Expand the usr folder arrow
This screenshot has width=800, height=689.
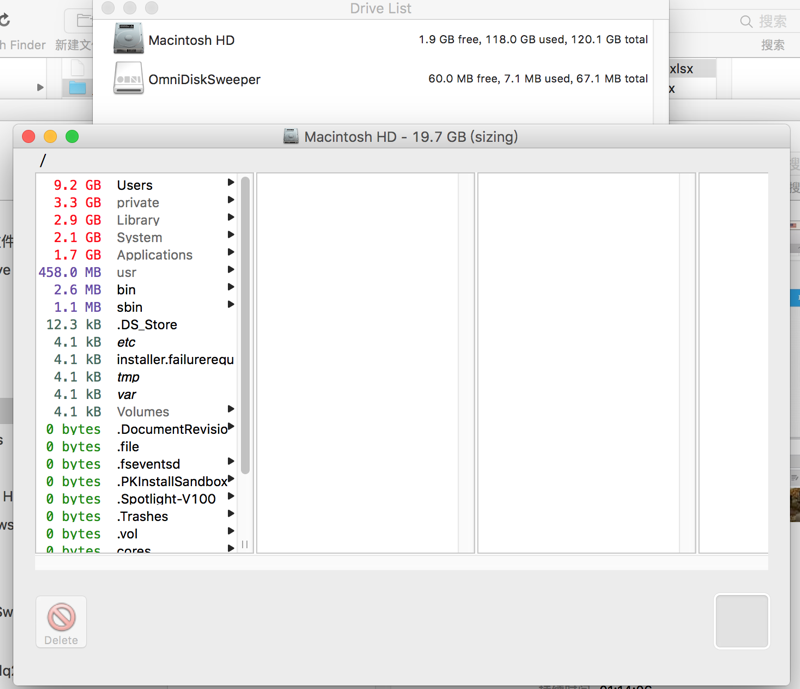[231, 269]
